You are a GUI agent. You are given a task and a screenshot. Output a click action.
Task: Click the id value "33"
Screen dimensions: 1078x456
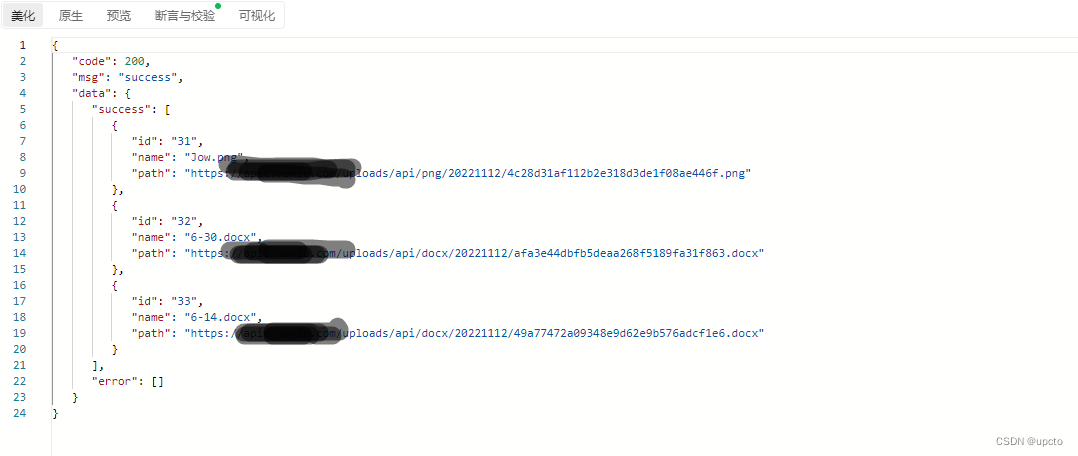coord(184,301)
